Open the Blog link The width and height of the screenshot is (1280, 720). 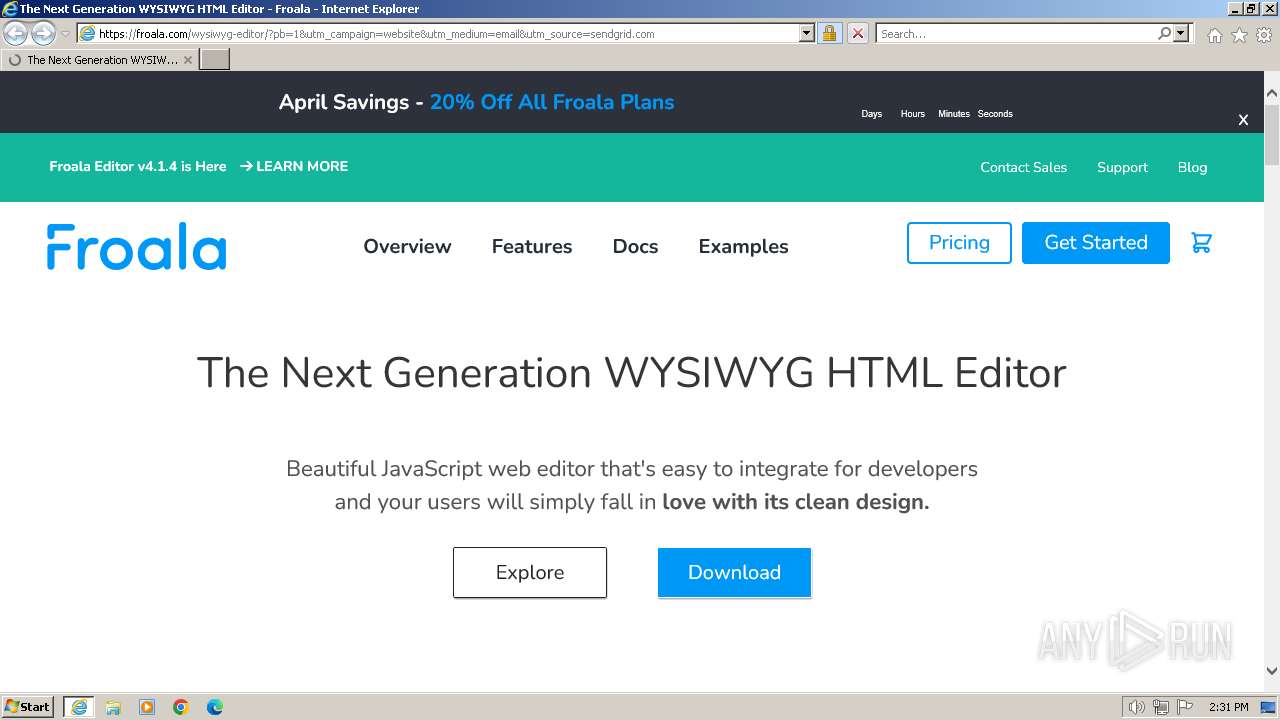tap(1192, 167)
